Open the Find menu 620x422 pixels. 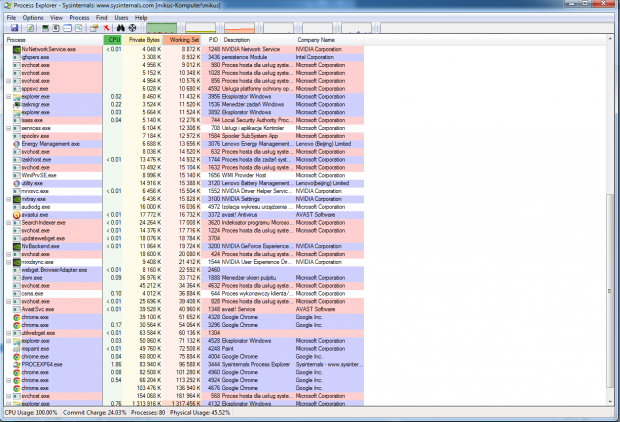[102, 18]
